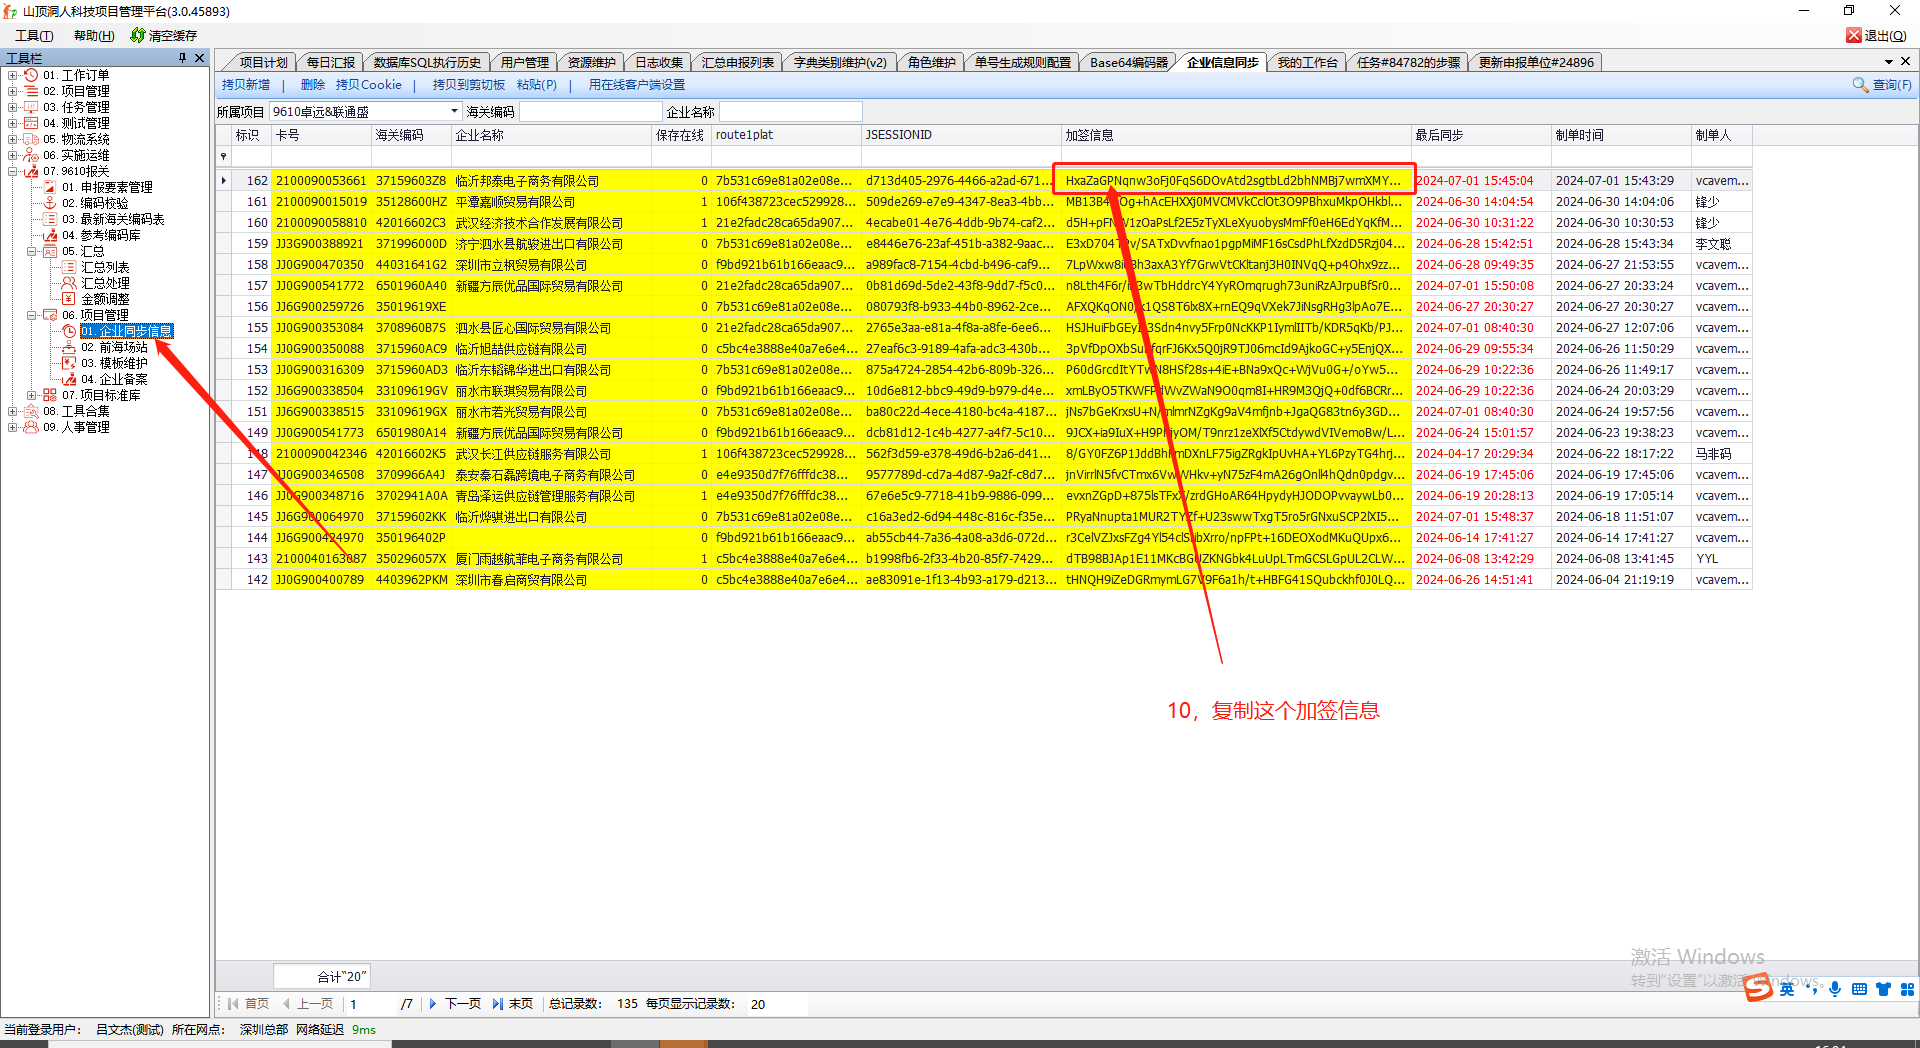Click the 下一页 next page arrow
This screenshot has width=1920, height=1048.
[x=433, y=1004]
